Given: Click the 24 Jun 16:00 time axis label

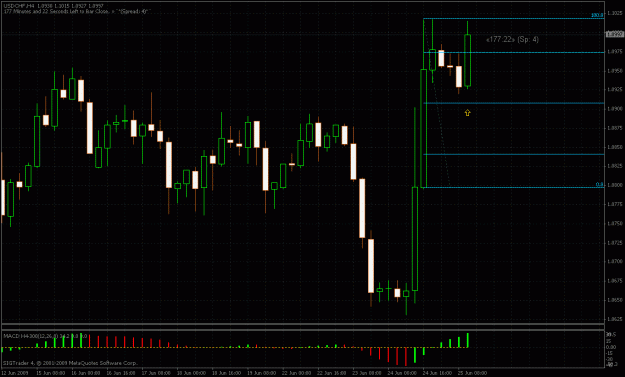Looking at the screenshot, I should (437, 373).
